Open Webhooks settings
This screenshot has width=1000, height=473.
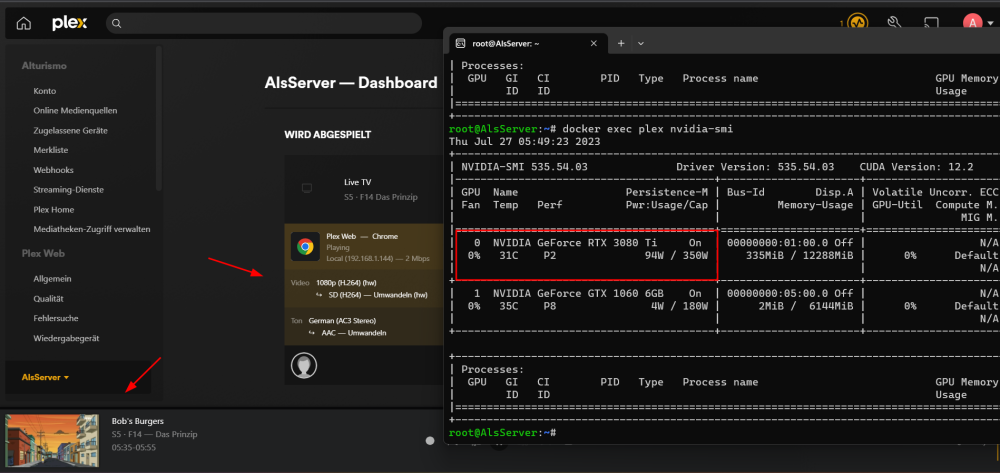click(x=54, y=170)
